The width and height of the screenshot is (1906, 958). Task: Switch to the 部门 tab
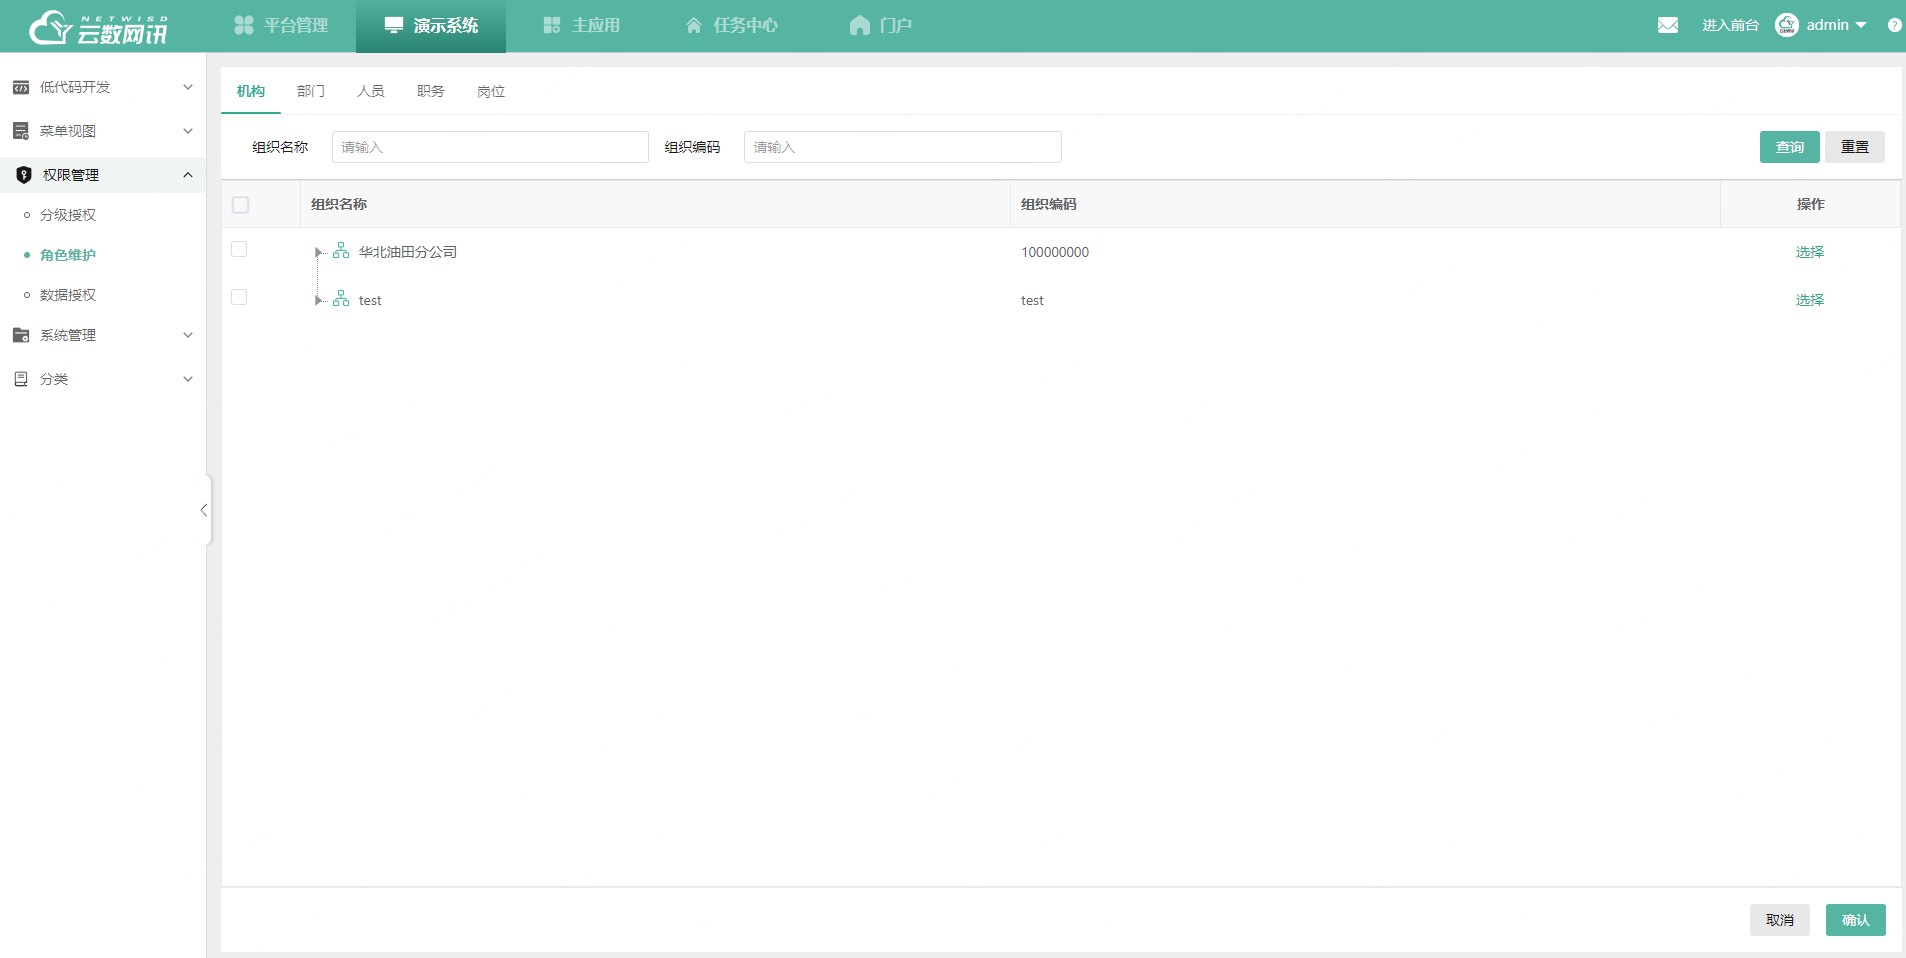[310, 91]
